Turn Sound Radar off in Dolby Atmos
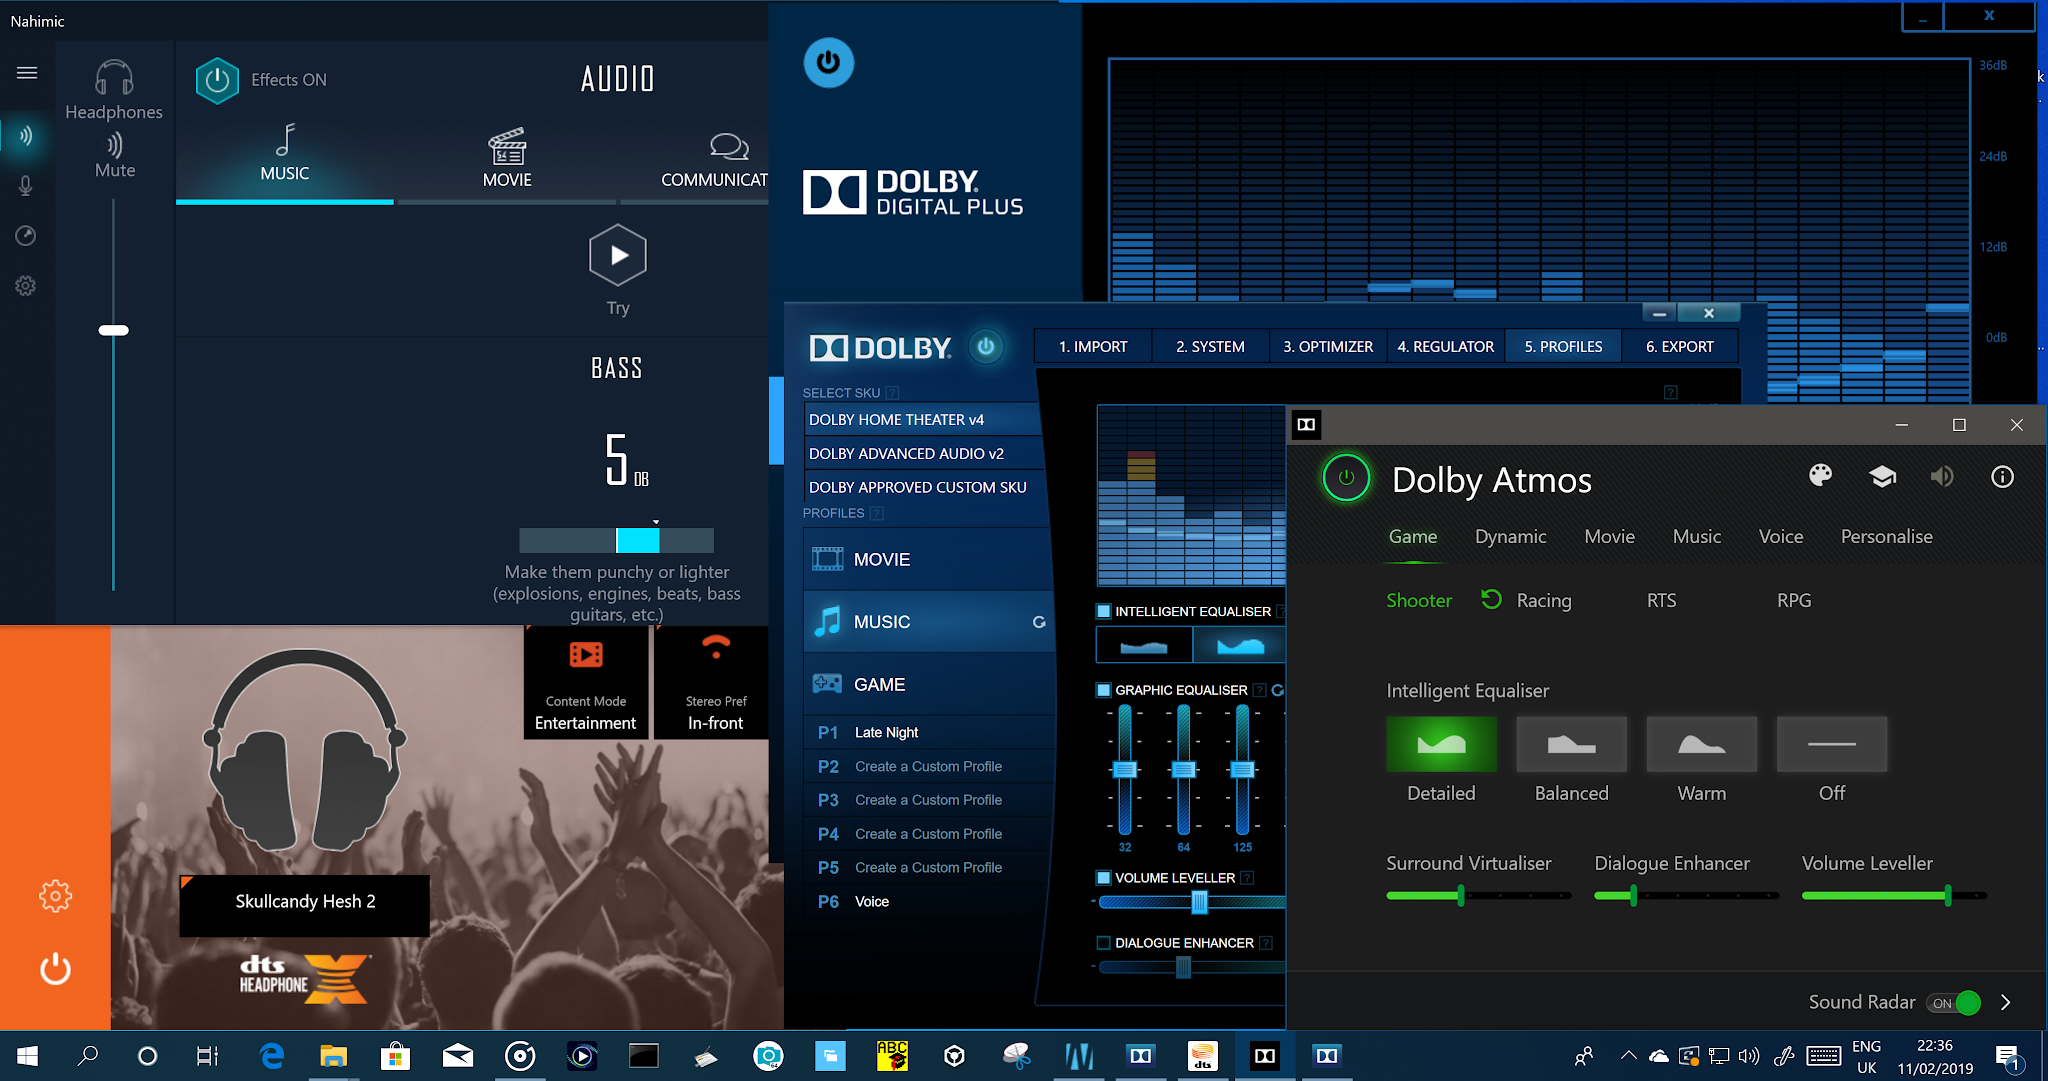The image size is (2048, 1081). click(1954, 1002)
